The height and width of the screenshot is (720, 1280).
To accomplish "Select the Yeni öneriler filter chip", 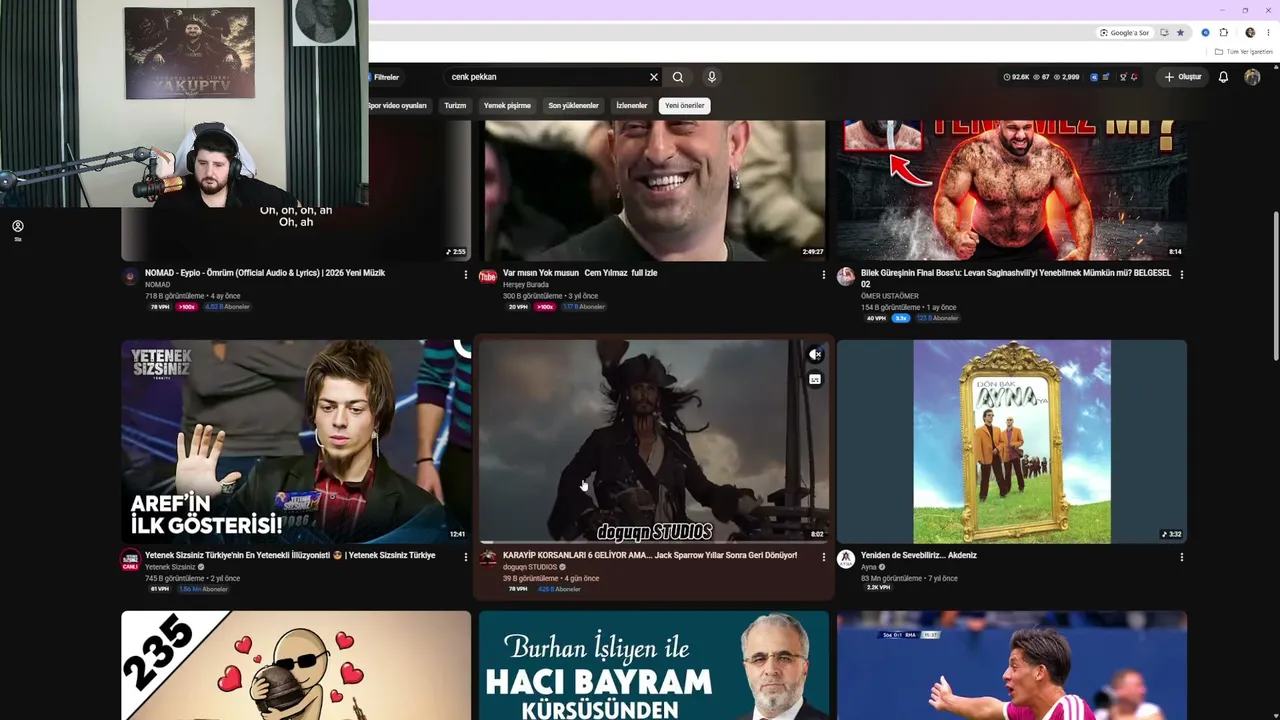I will [x=685, y=105].
